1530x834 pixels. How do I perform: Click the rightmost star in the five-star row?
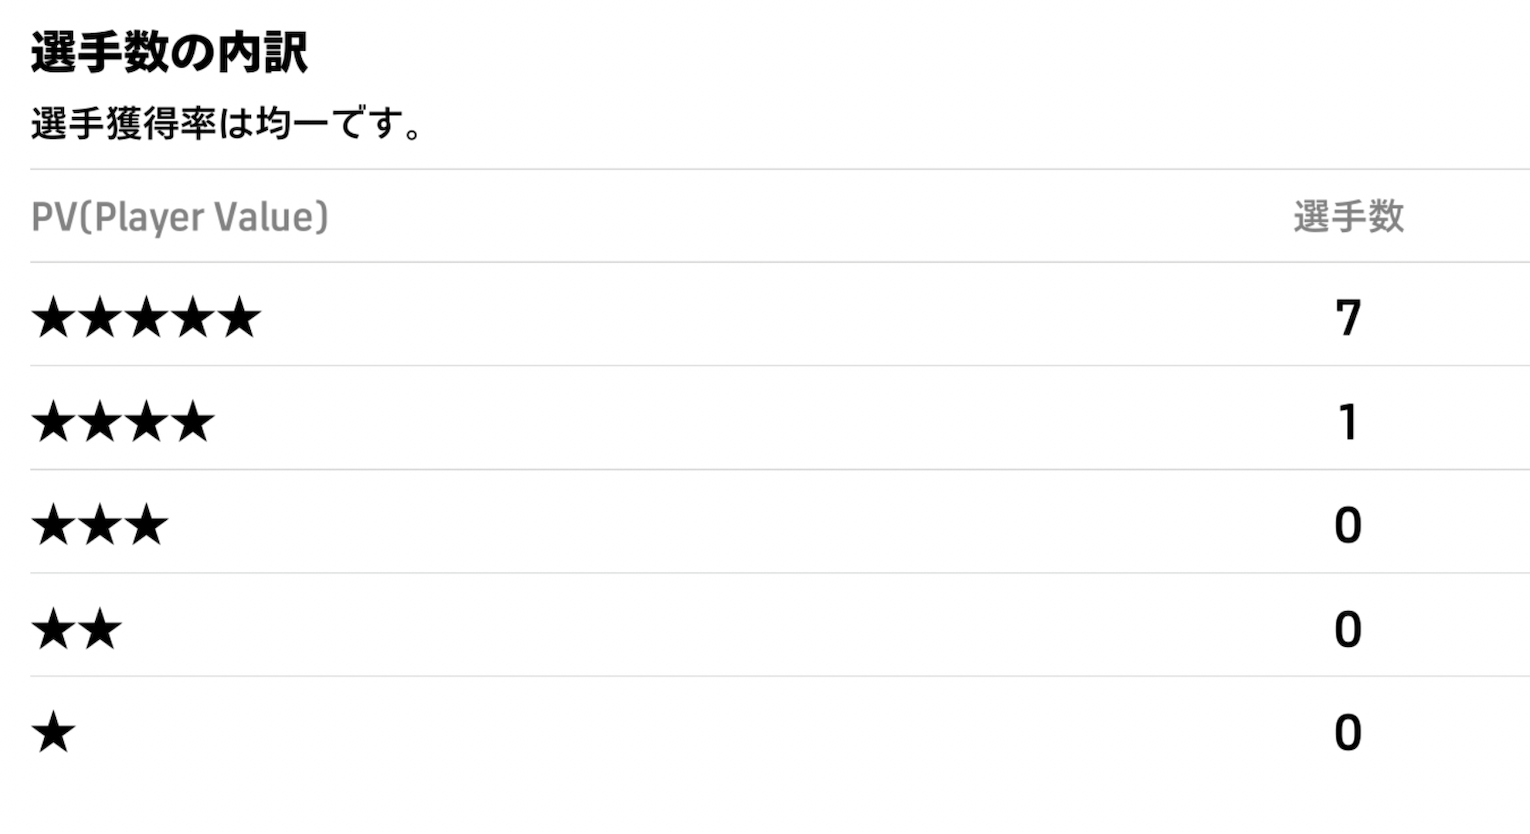(239, 318)
